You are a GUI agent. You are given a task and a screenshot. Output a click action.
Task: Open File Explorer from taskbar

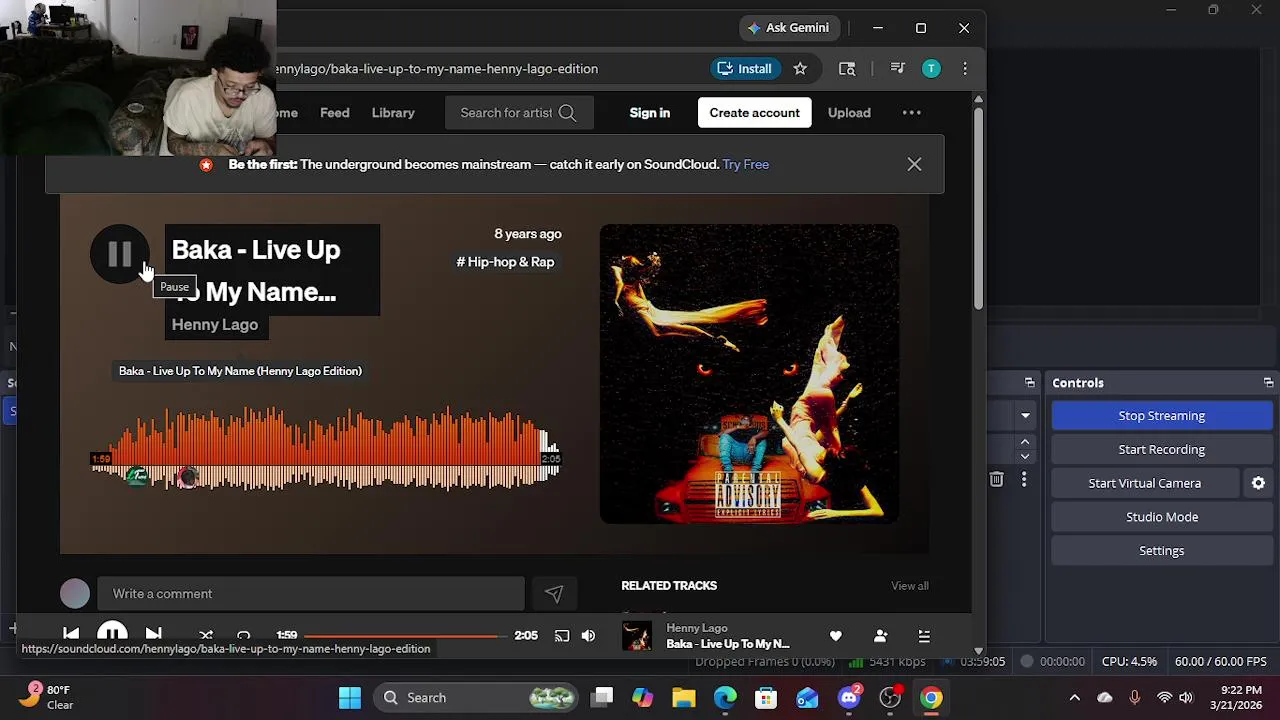(684, 698)
